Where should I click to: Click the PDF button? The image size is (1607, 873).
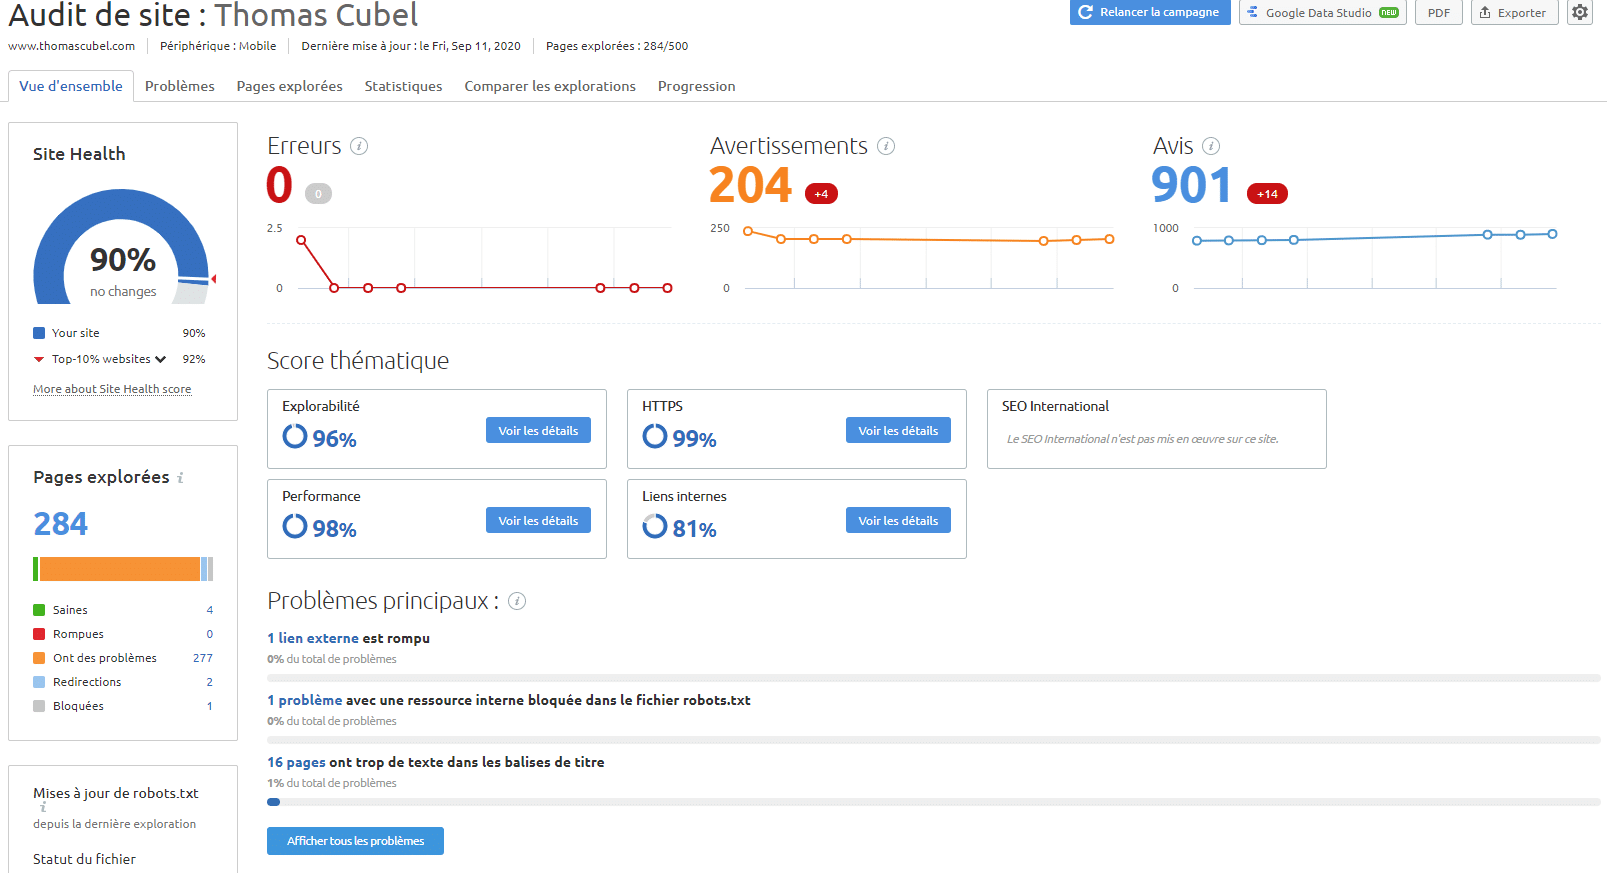coord(1439,12)
